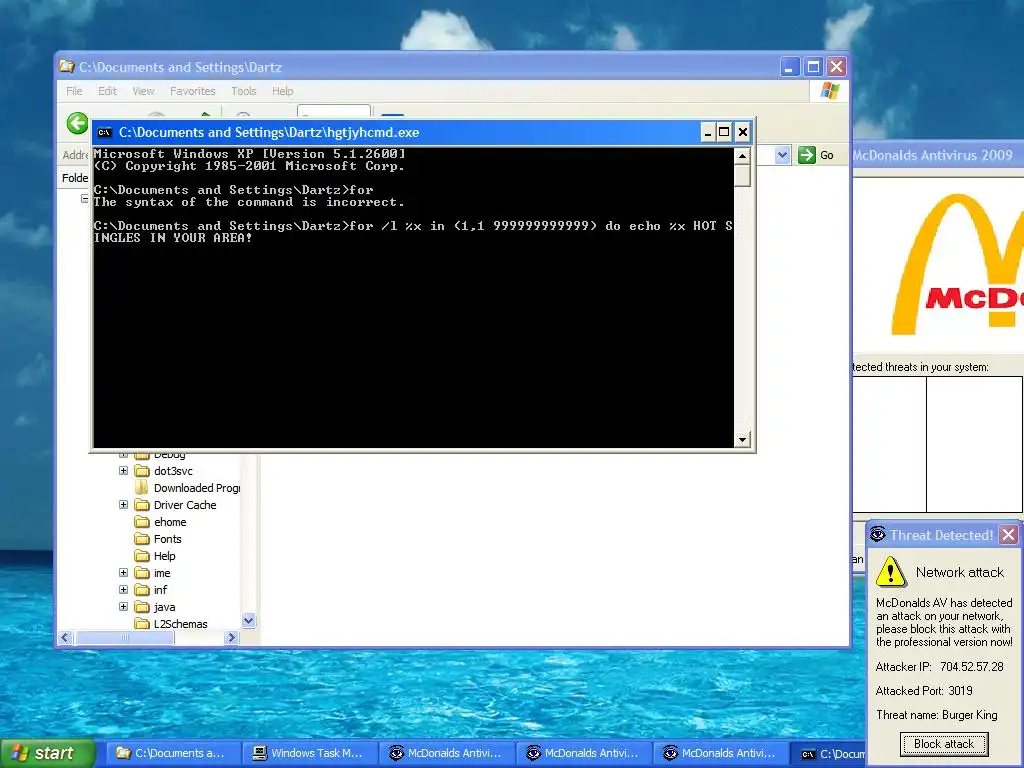Screen dimensions: 1024x768
Task: Click the eye icon in Threat Detected title
Action: point(878,535)
